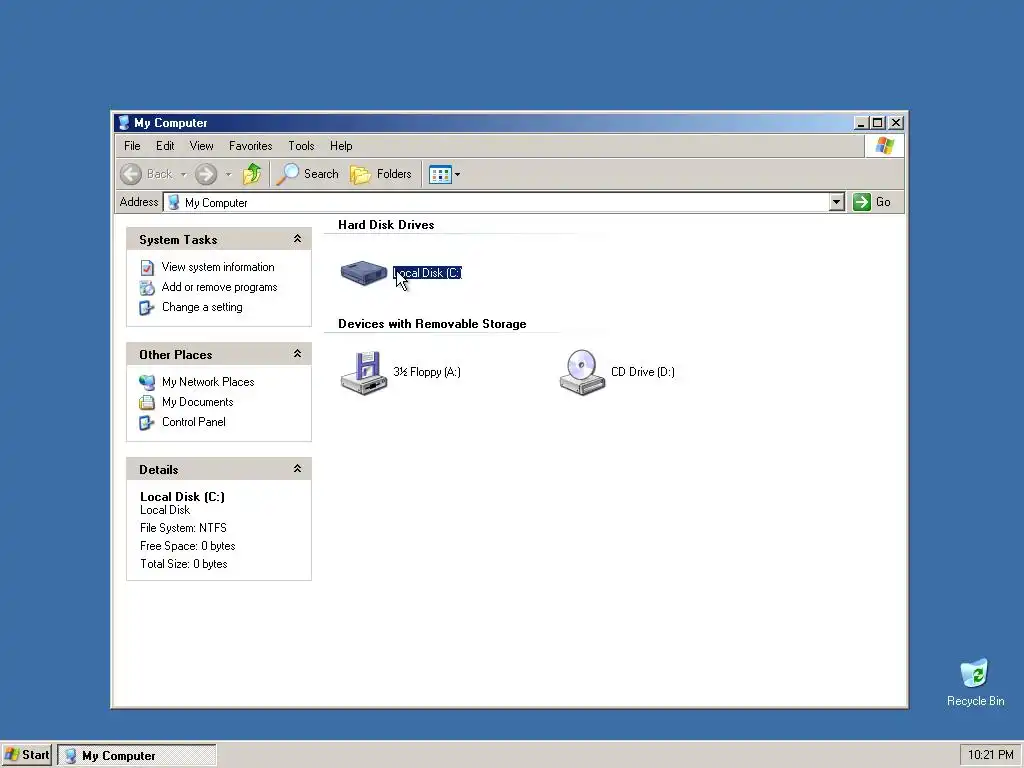This screenshot has width=1024, height=768.
Task: Select the Local Disk (C:) drive icon
Action: pyautogui.click(x=364, y=272)
